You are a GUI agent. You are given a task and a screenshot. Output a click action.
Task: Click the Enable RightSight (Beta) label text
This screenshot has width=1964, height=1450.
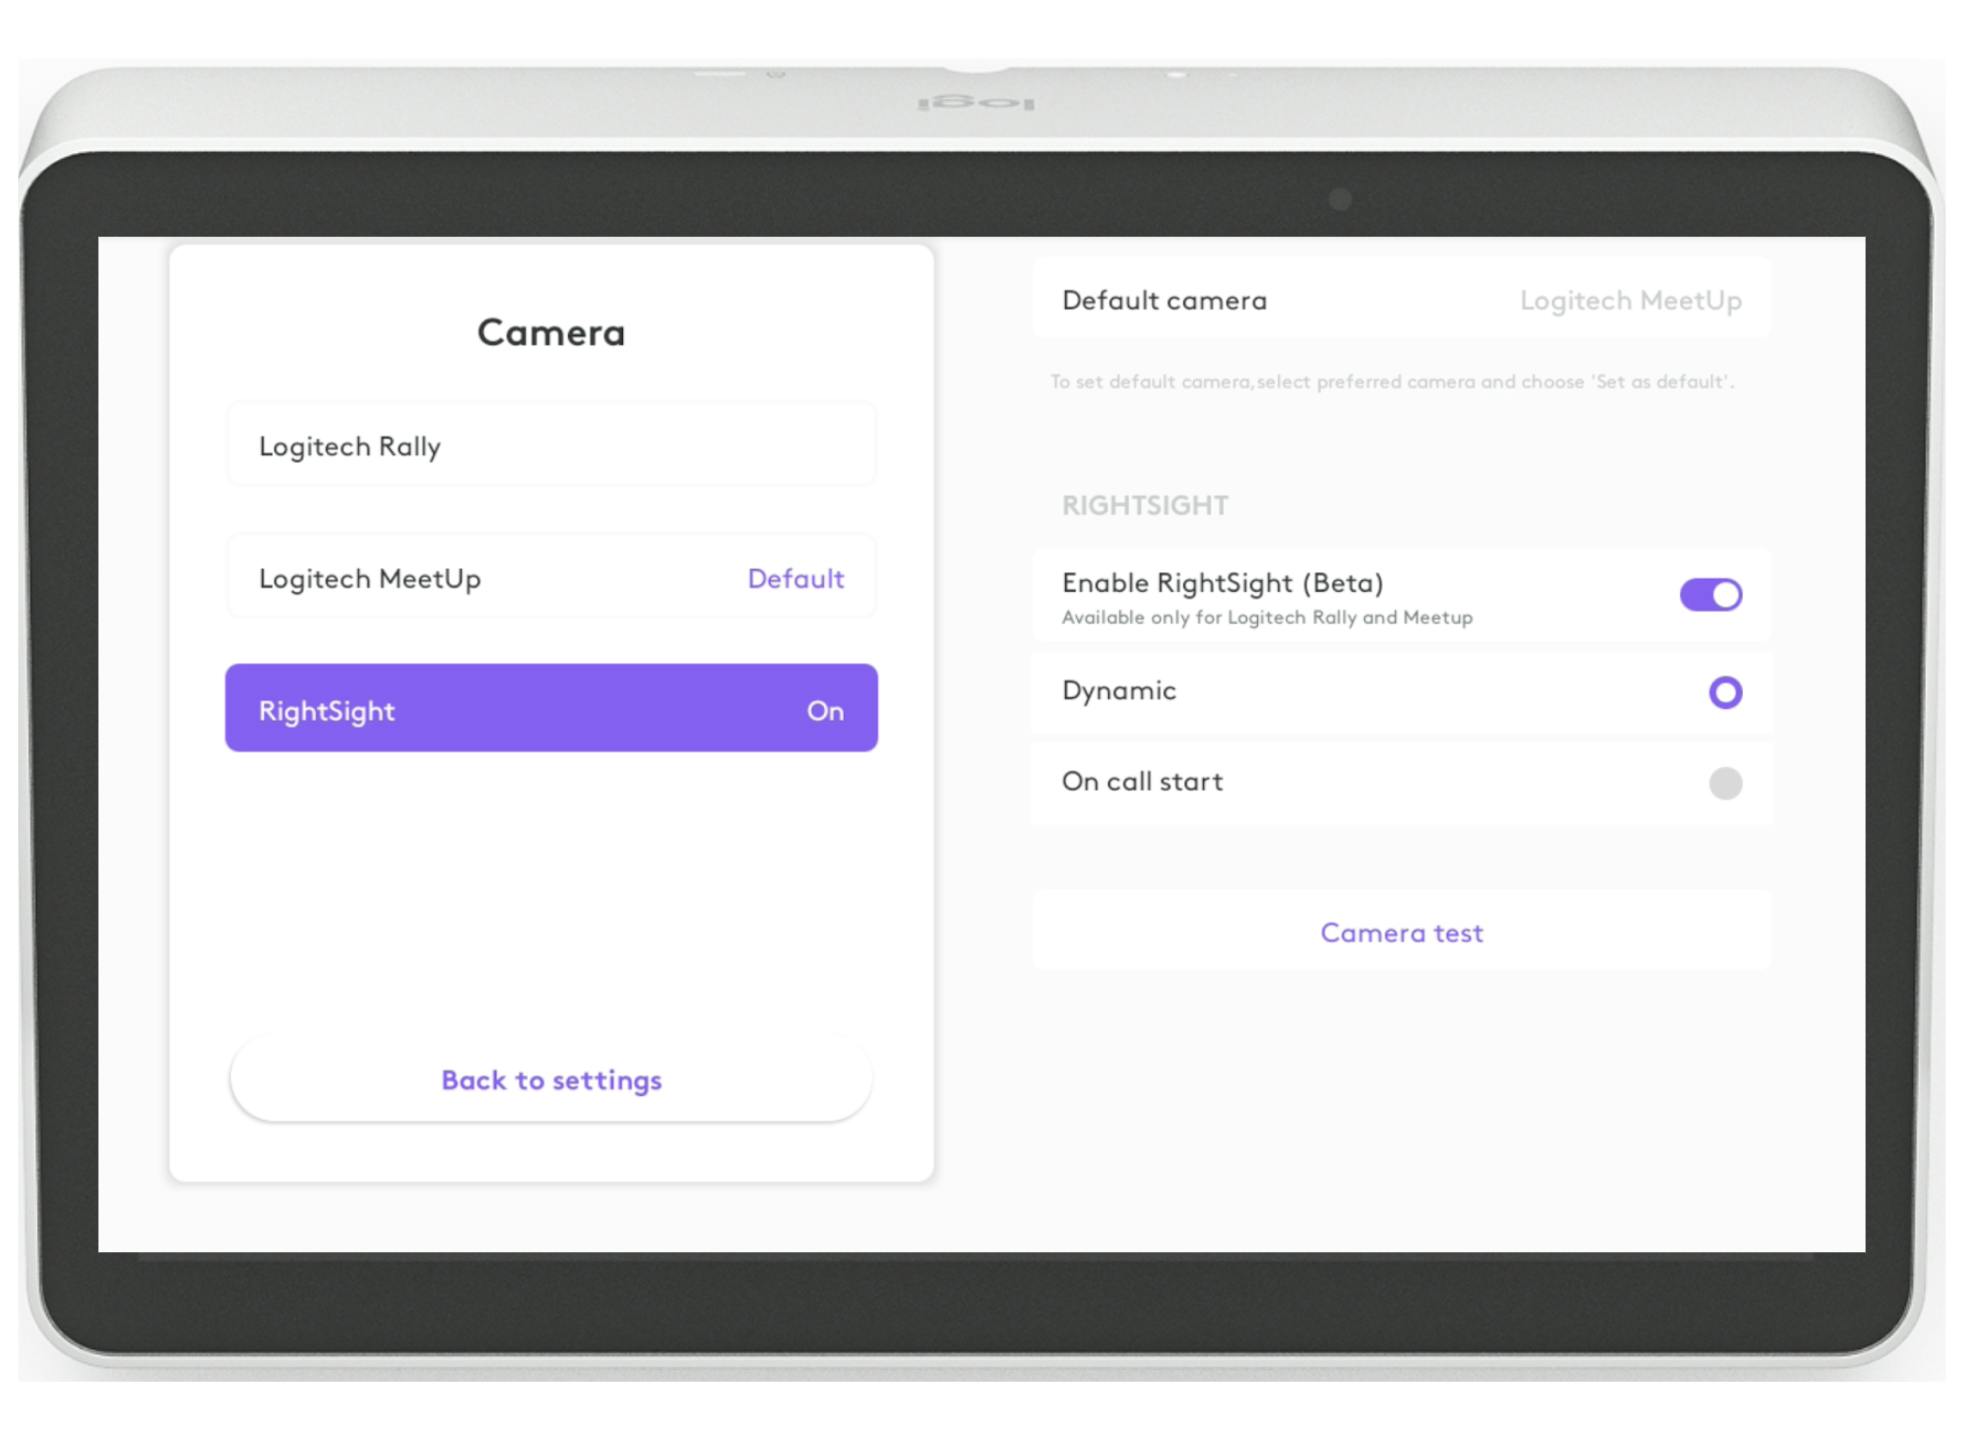[1222, 582]
